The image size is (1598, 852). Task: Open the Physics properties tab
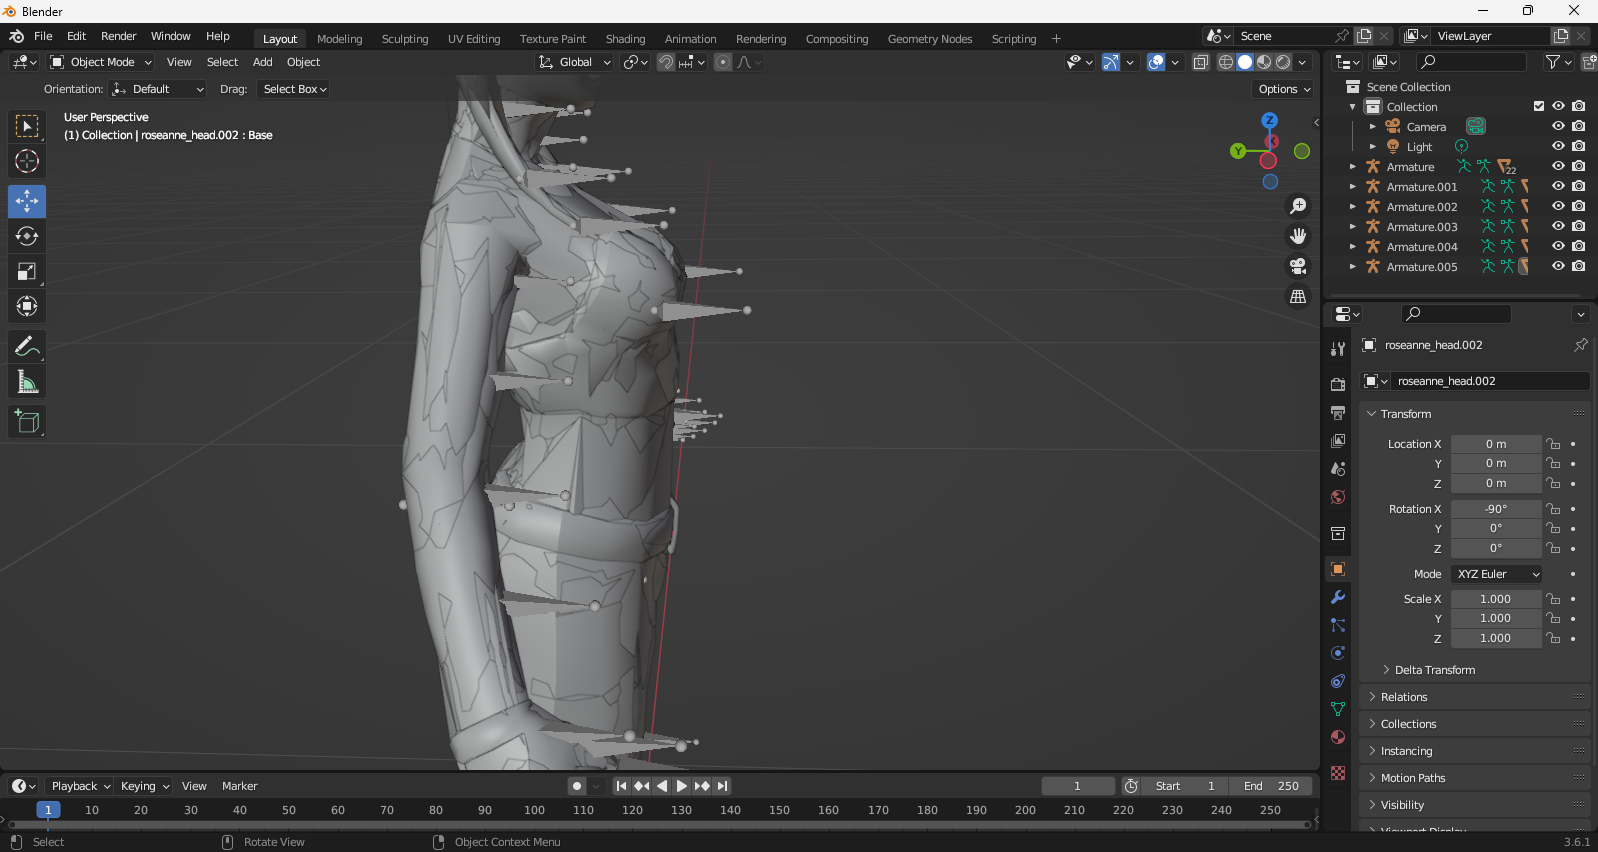click(1338, 653)
